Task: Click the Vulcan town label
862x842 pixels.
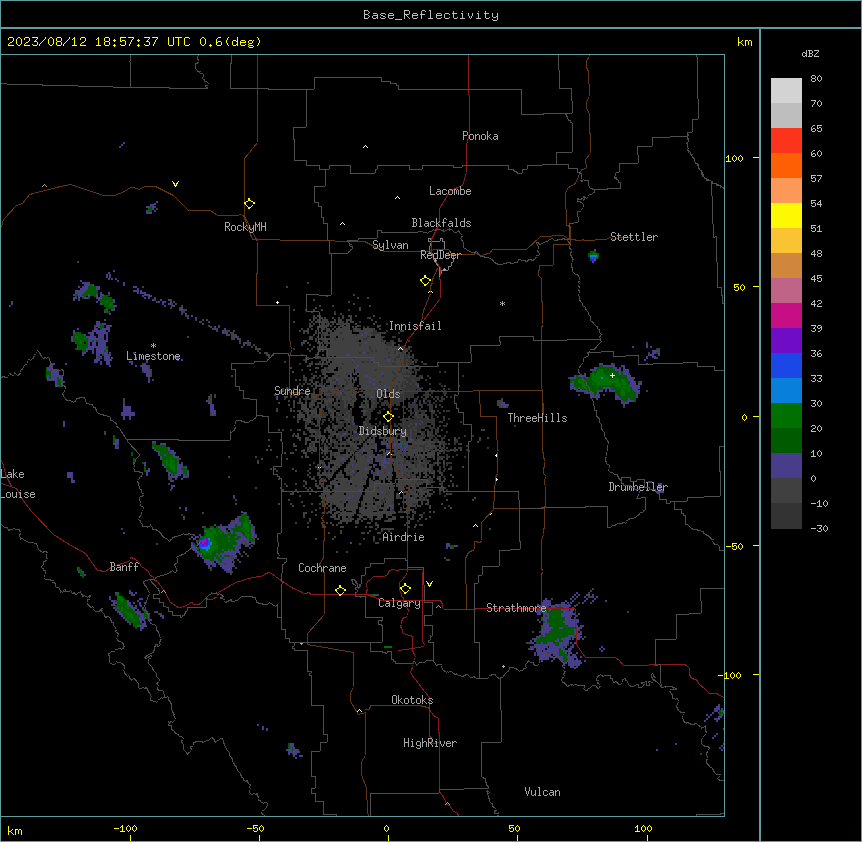Action: pyautogui.click(x=543, y=792)
